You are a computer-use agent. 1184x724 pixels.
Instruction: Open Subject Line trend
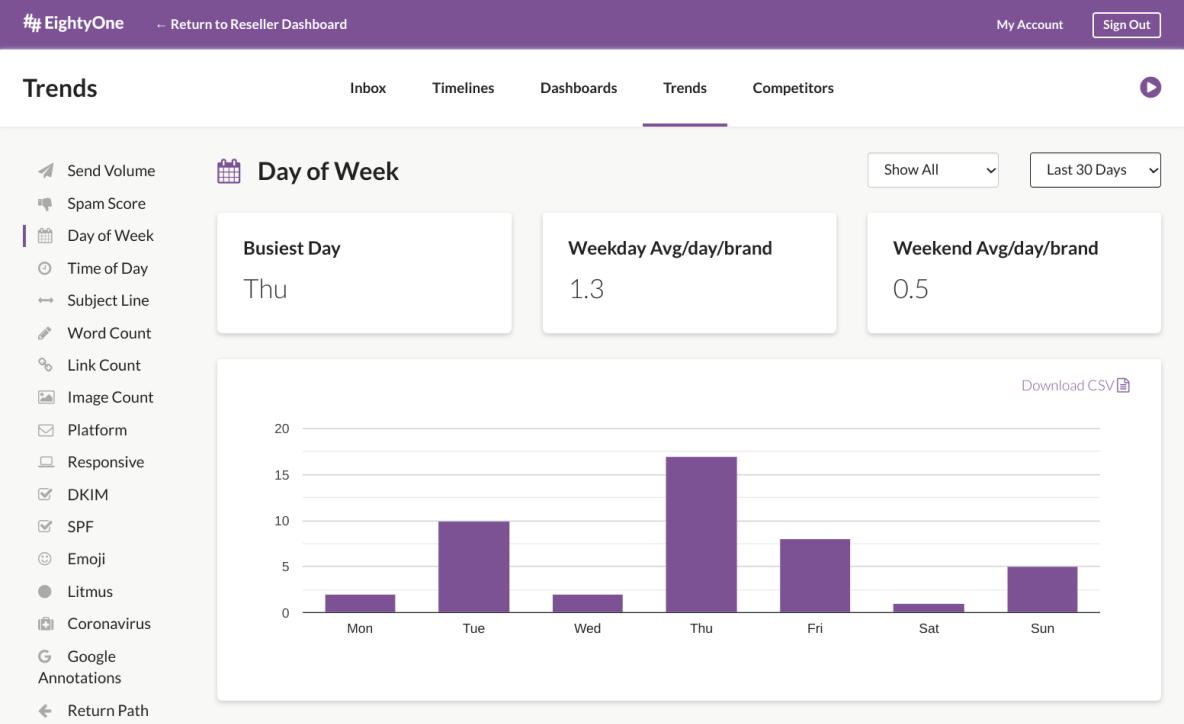click(x=108, y=300)
